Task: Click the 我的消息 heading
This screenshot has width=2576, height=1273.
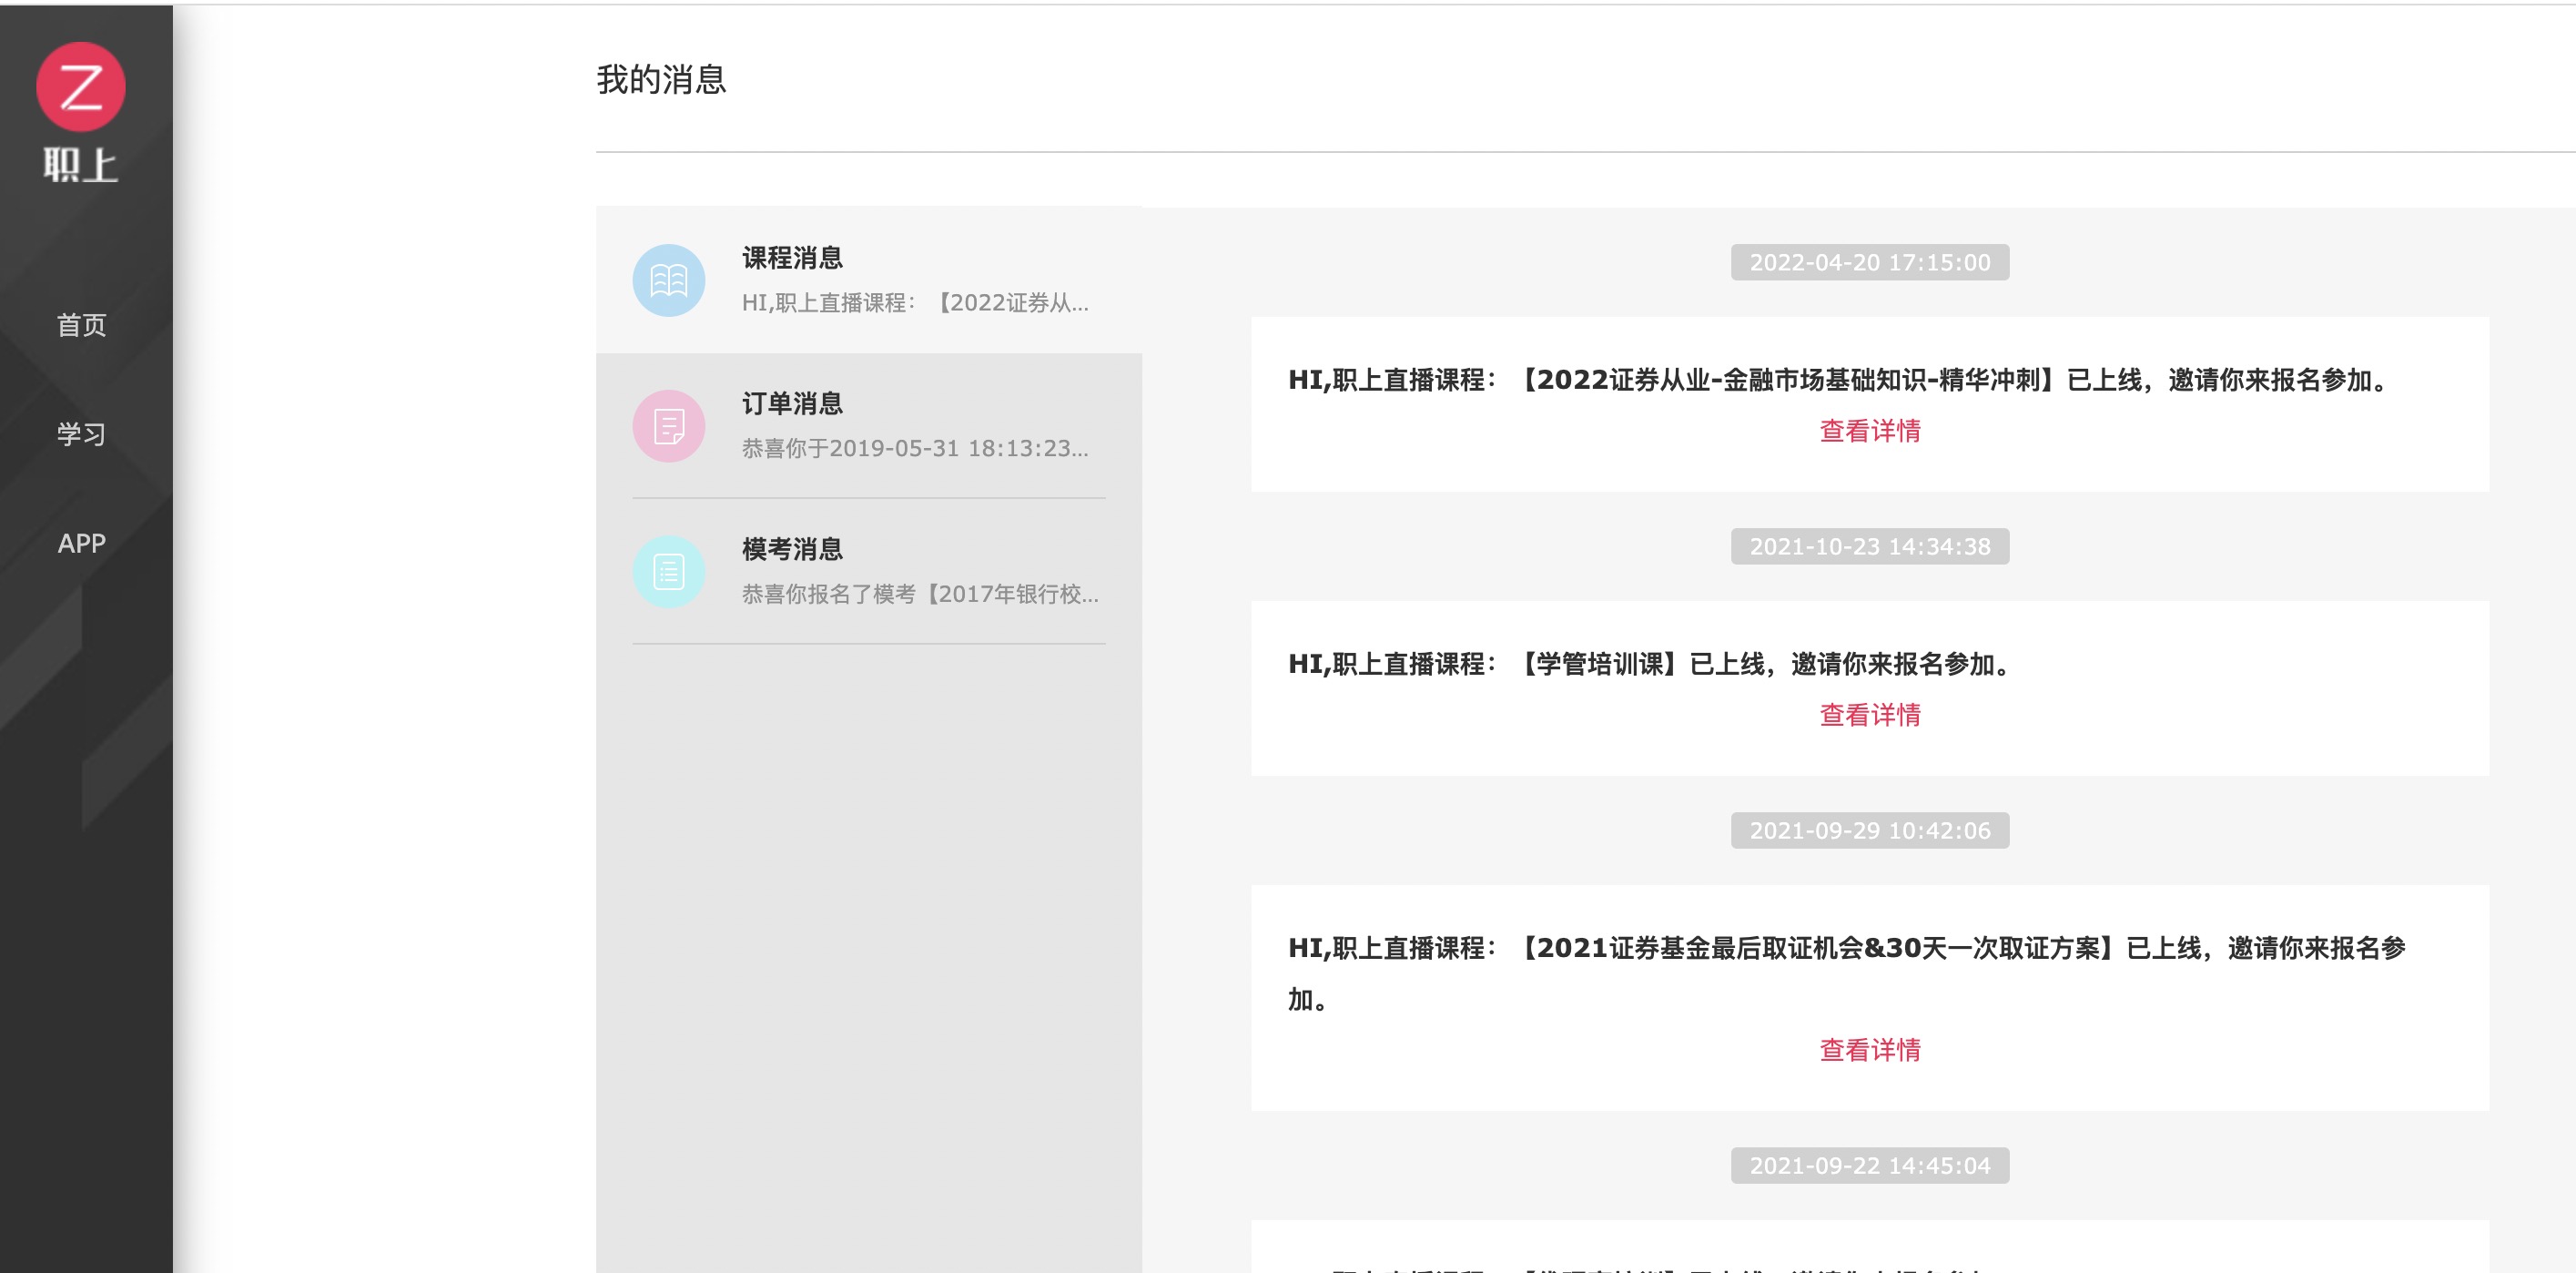Action: pos(661,79)
